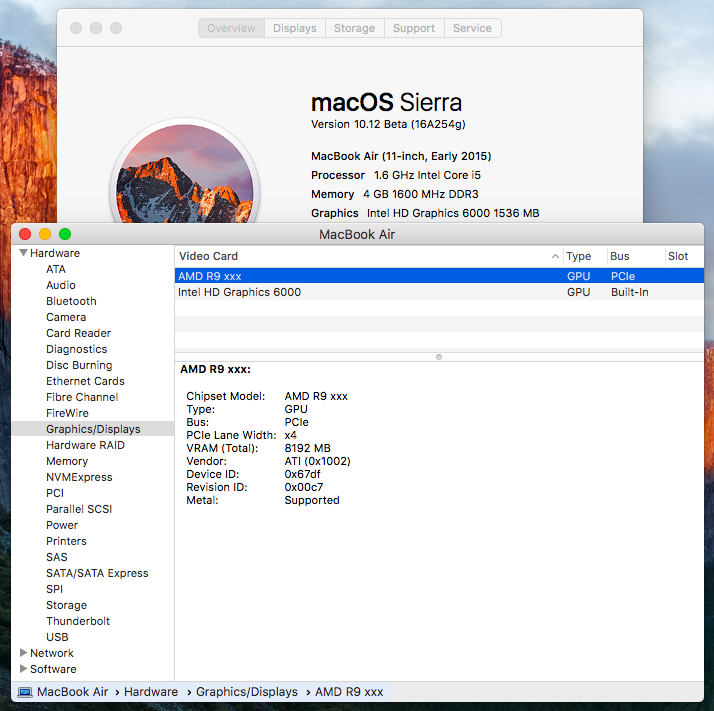Select Power entry in sidebar
This screenshot has height=711, width=714.
pos(62,525)
